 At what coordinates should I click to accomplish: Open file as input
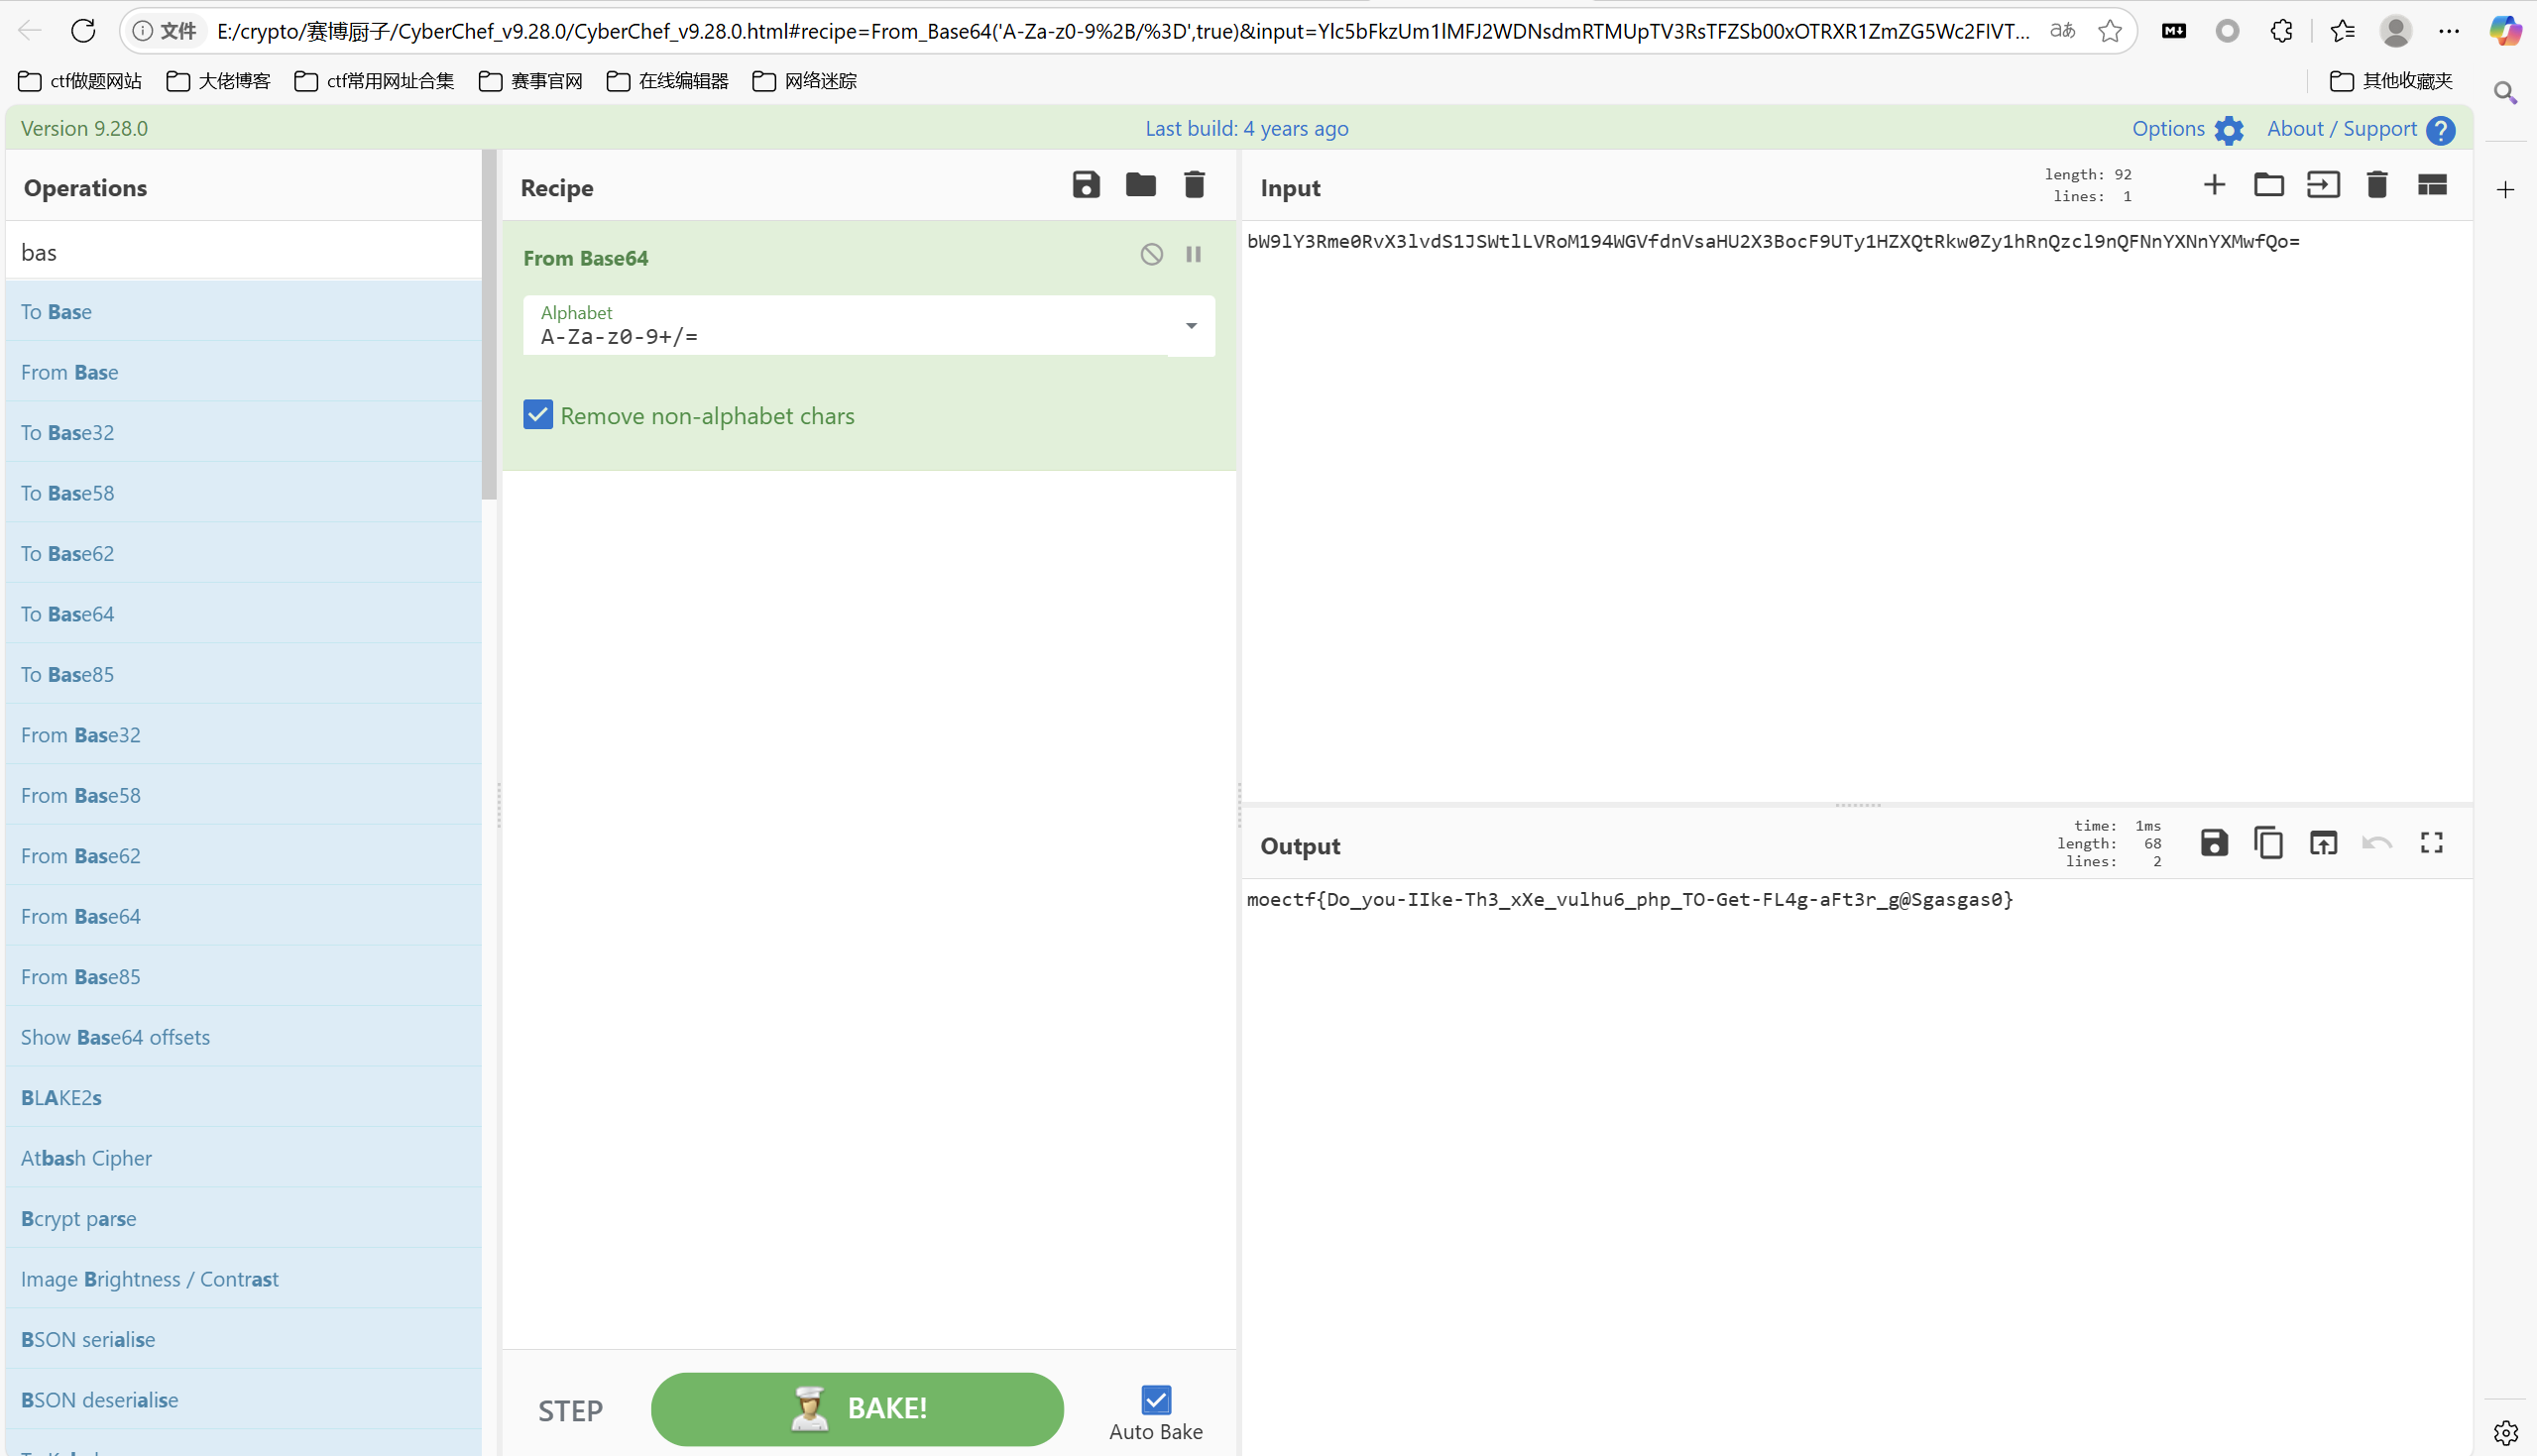pyautogui.click(x=2323, y=185)
